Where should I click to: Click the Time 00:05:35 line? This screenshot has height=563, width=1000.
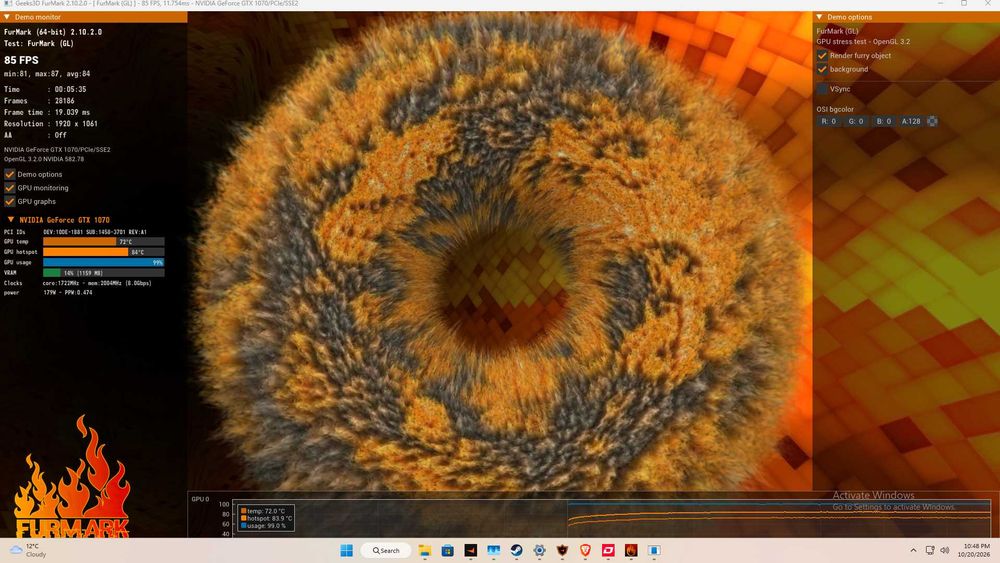tap(45, 89)
